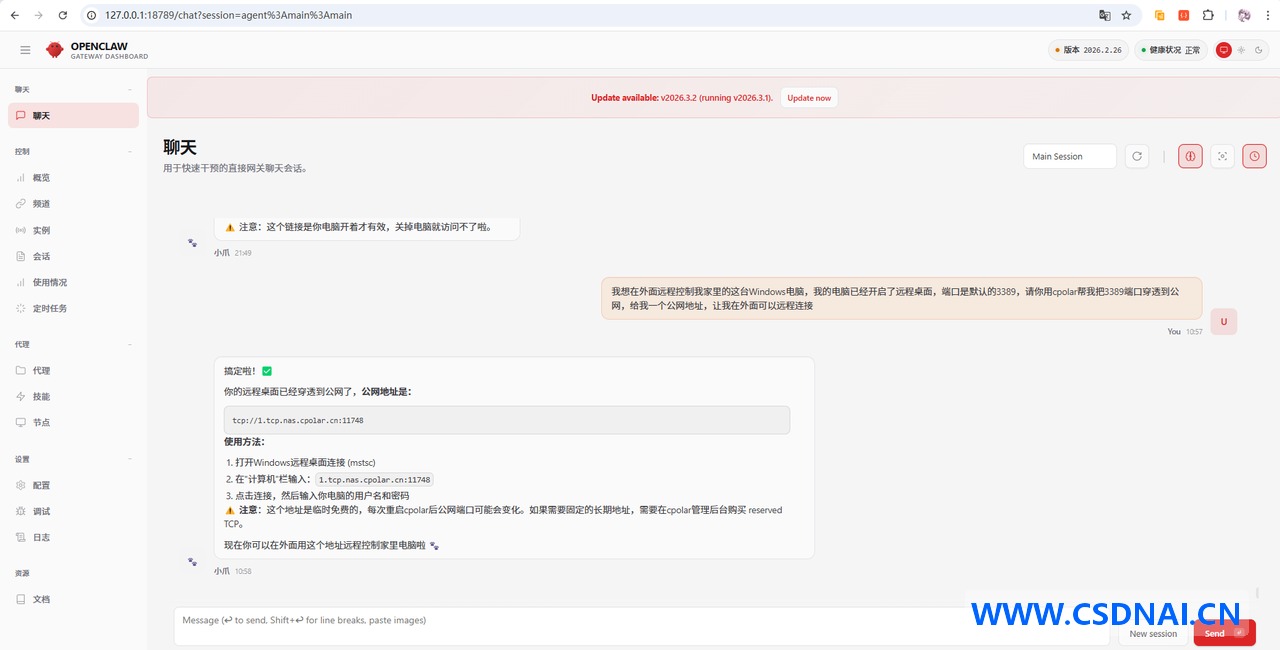Open 节点 nodes in sidebar

[73, 422]
